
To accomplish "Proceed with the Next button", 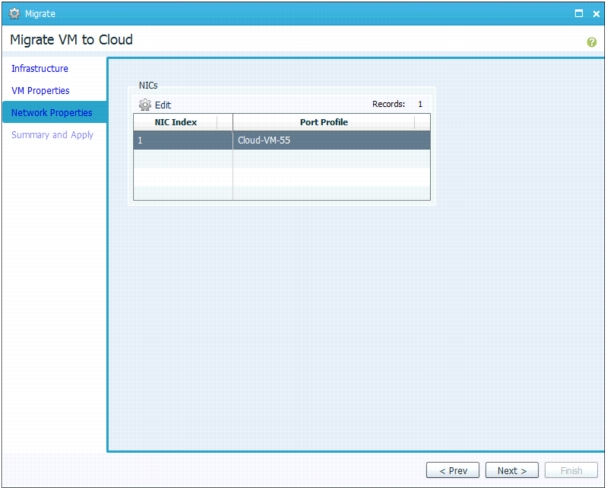I will point(512,470).
